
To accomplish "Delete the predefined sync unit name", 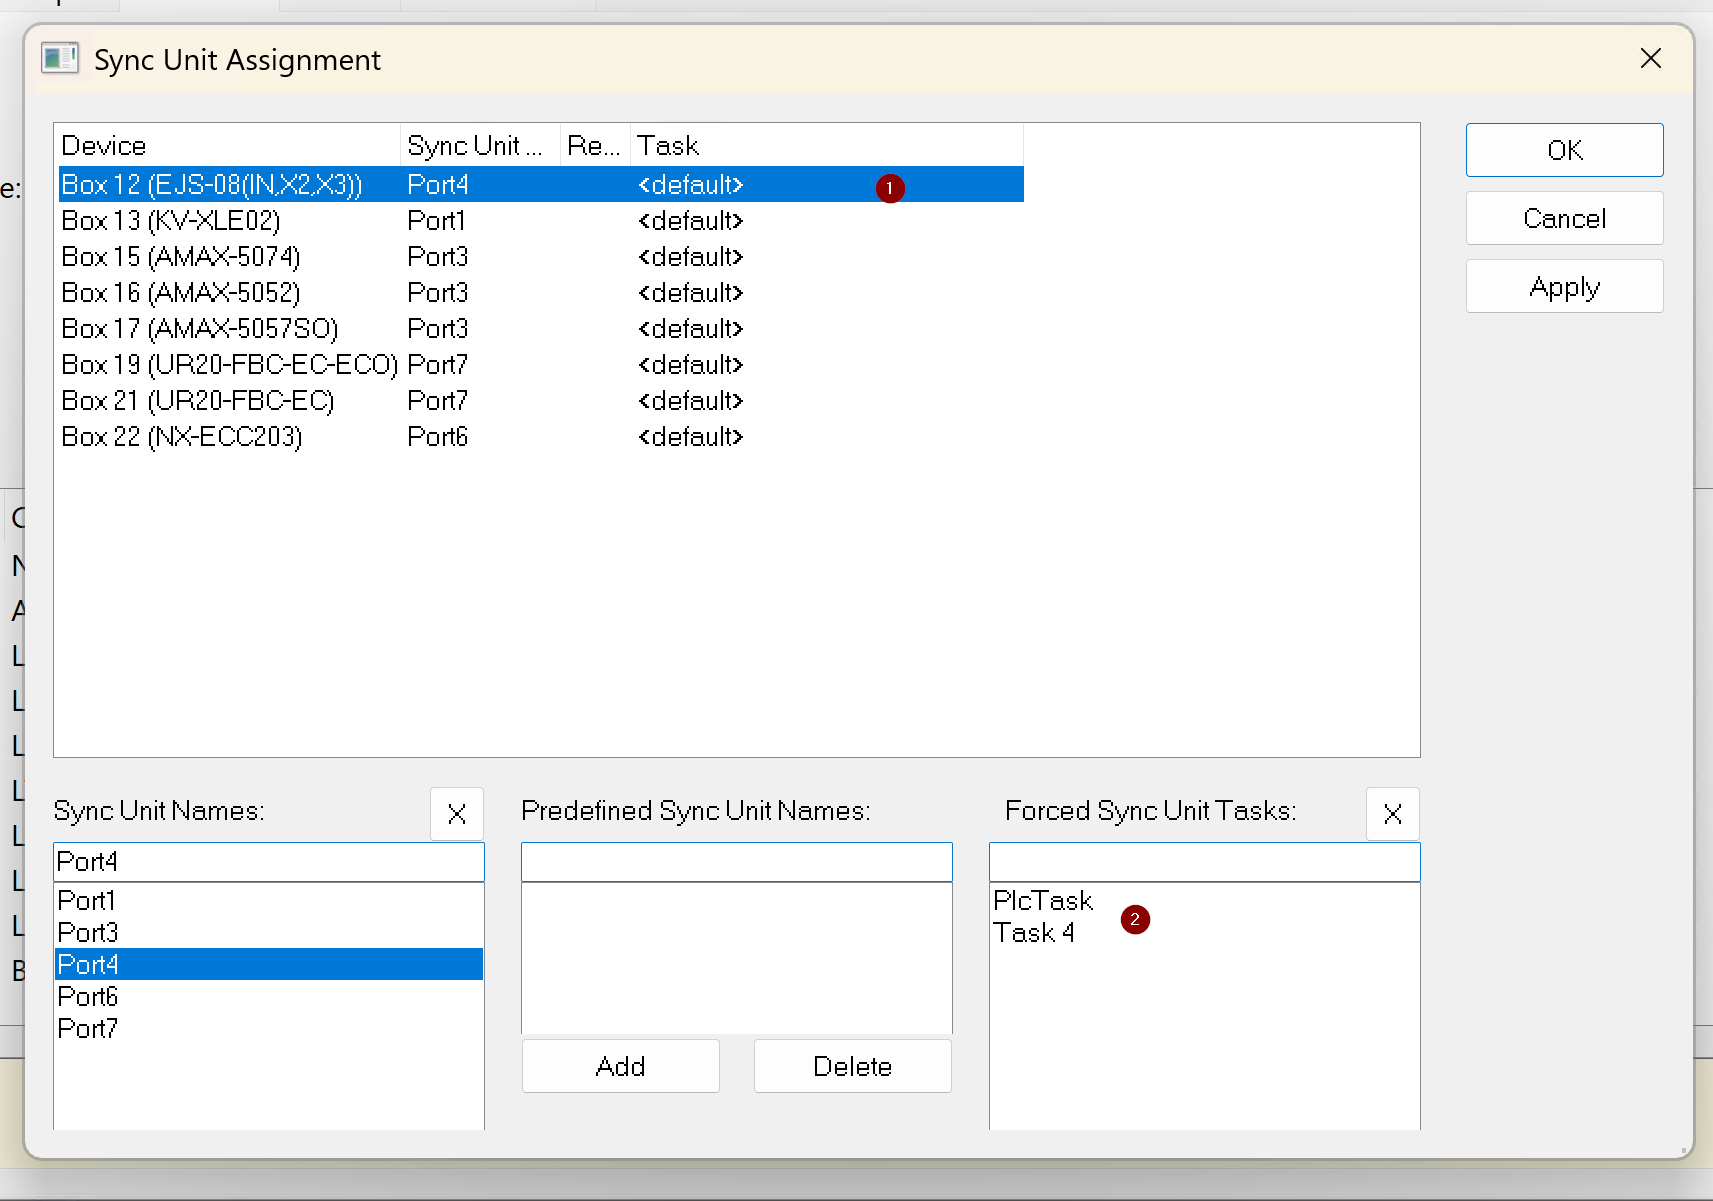I will tap(852, 1066).
